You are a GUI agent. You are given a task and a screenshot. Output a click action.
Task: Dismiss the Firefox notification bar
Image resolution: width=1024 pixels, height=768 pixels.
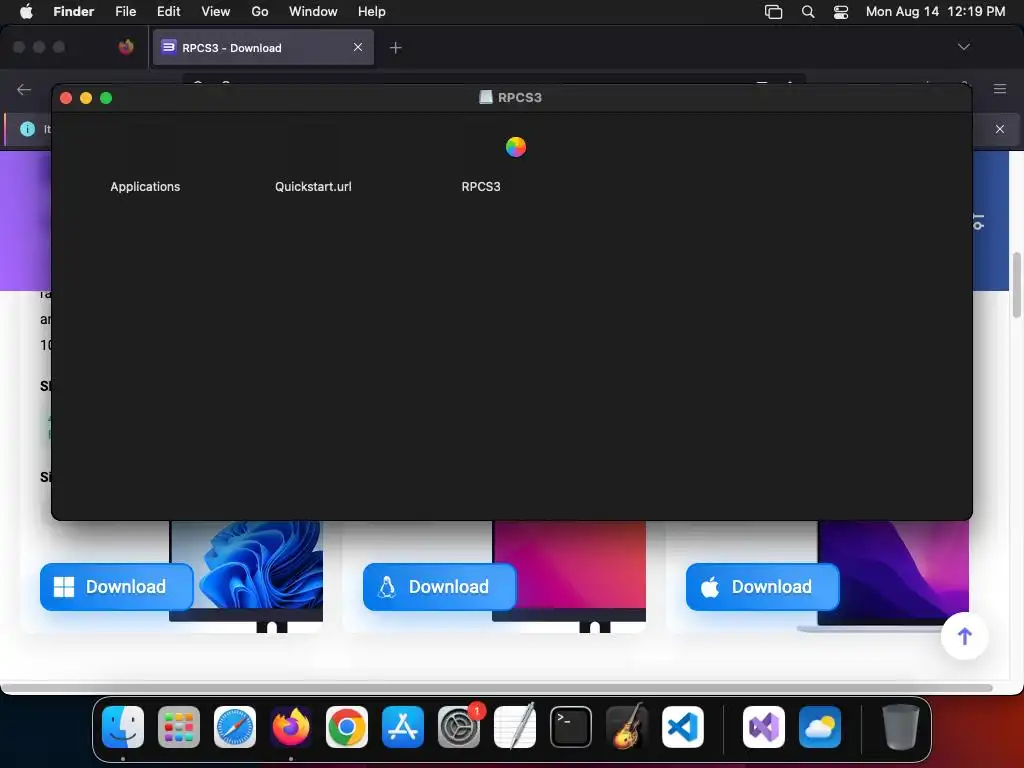[1000, 129]
